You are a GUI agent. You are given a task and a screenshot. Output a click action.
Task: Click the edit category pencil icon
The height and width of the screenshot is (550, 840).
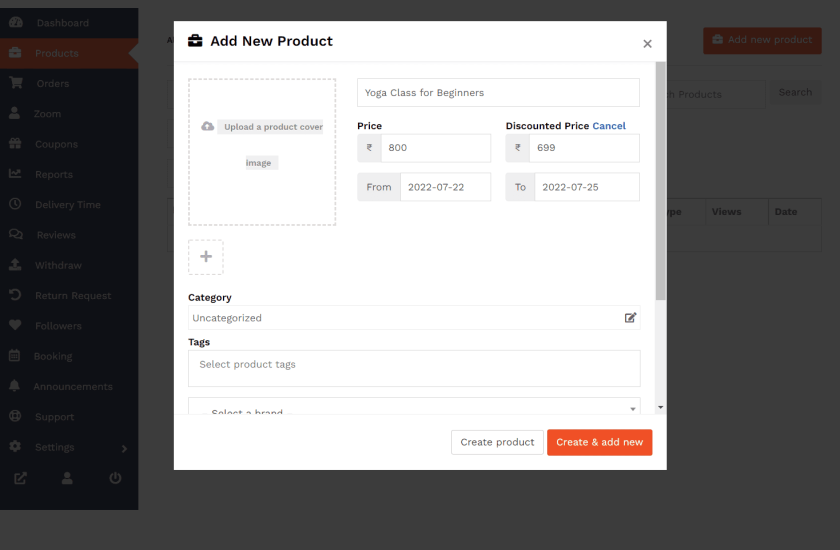(631, 318)
